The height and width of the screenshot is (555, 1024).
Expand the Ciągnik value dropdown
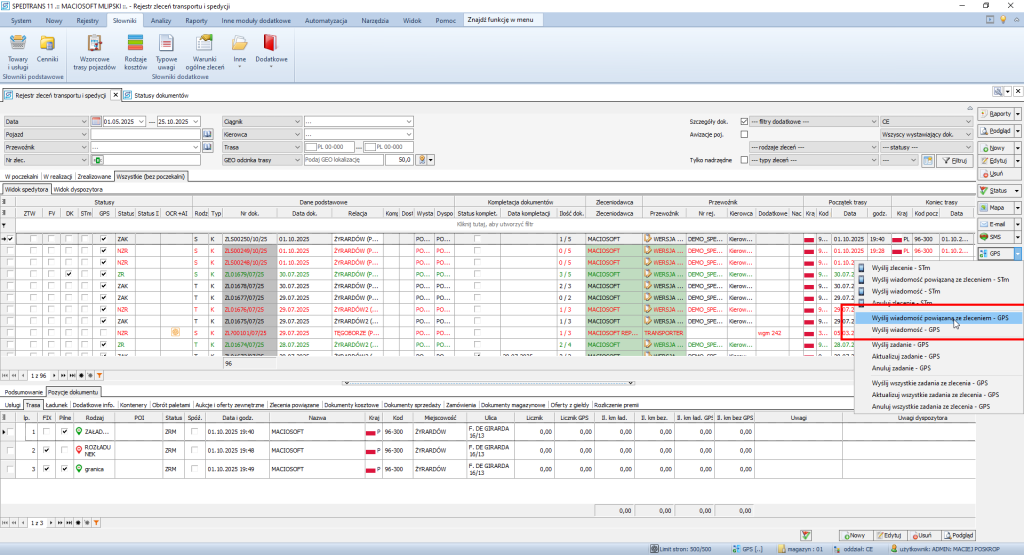(x=409, y=121)
